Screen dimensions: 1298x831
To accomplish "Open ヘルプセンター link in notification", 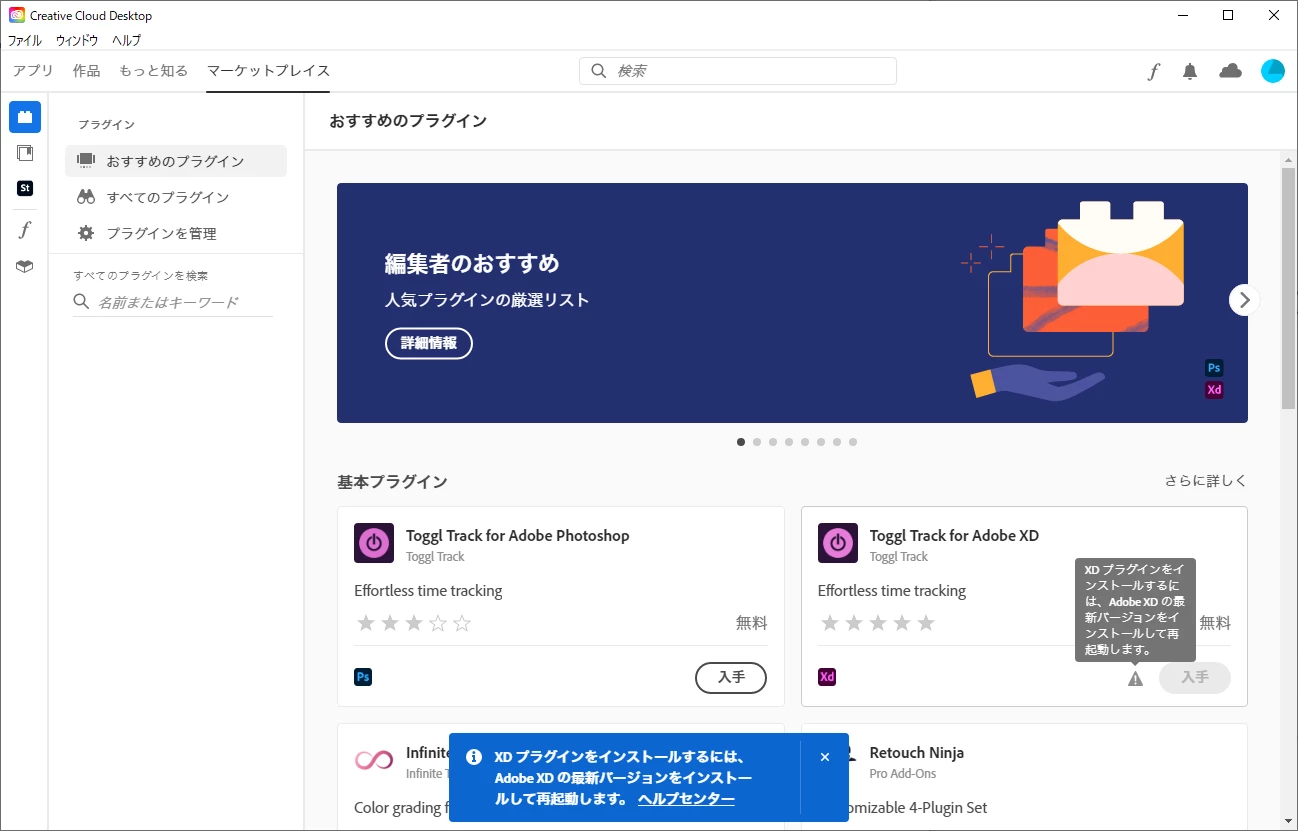I will click(x=686, y=799).
